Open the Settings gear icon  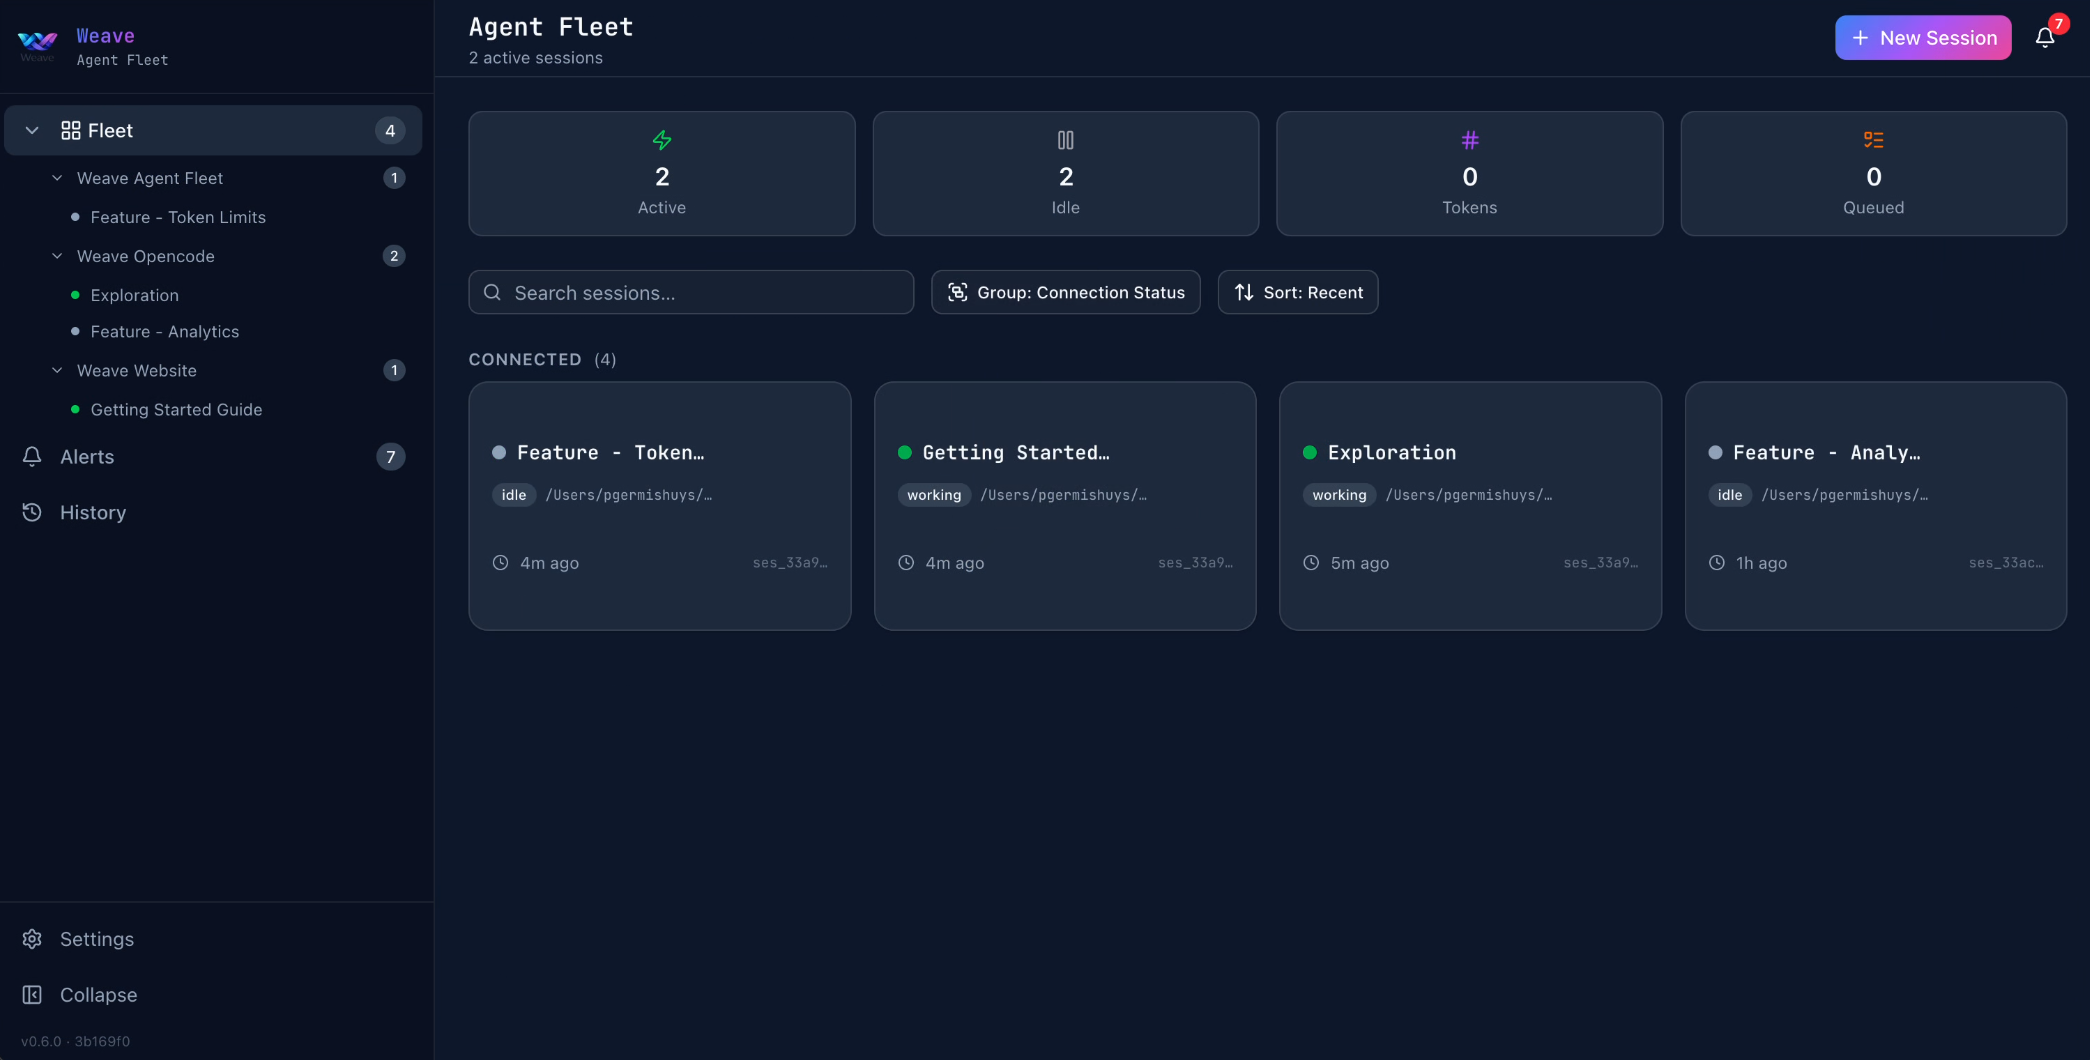(31, 939)
